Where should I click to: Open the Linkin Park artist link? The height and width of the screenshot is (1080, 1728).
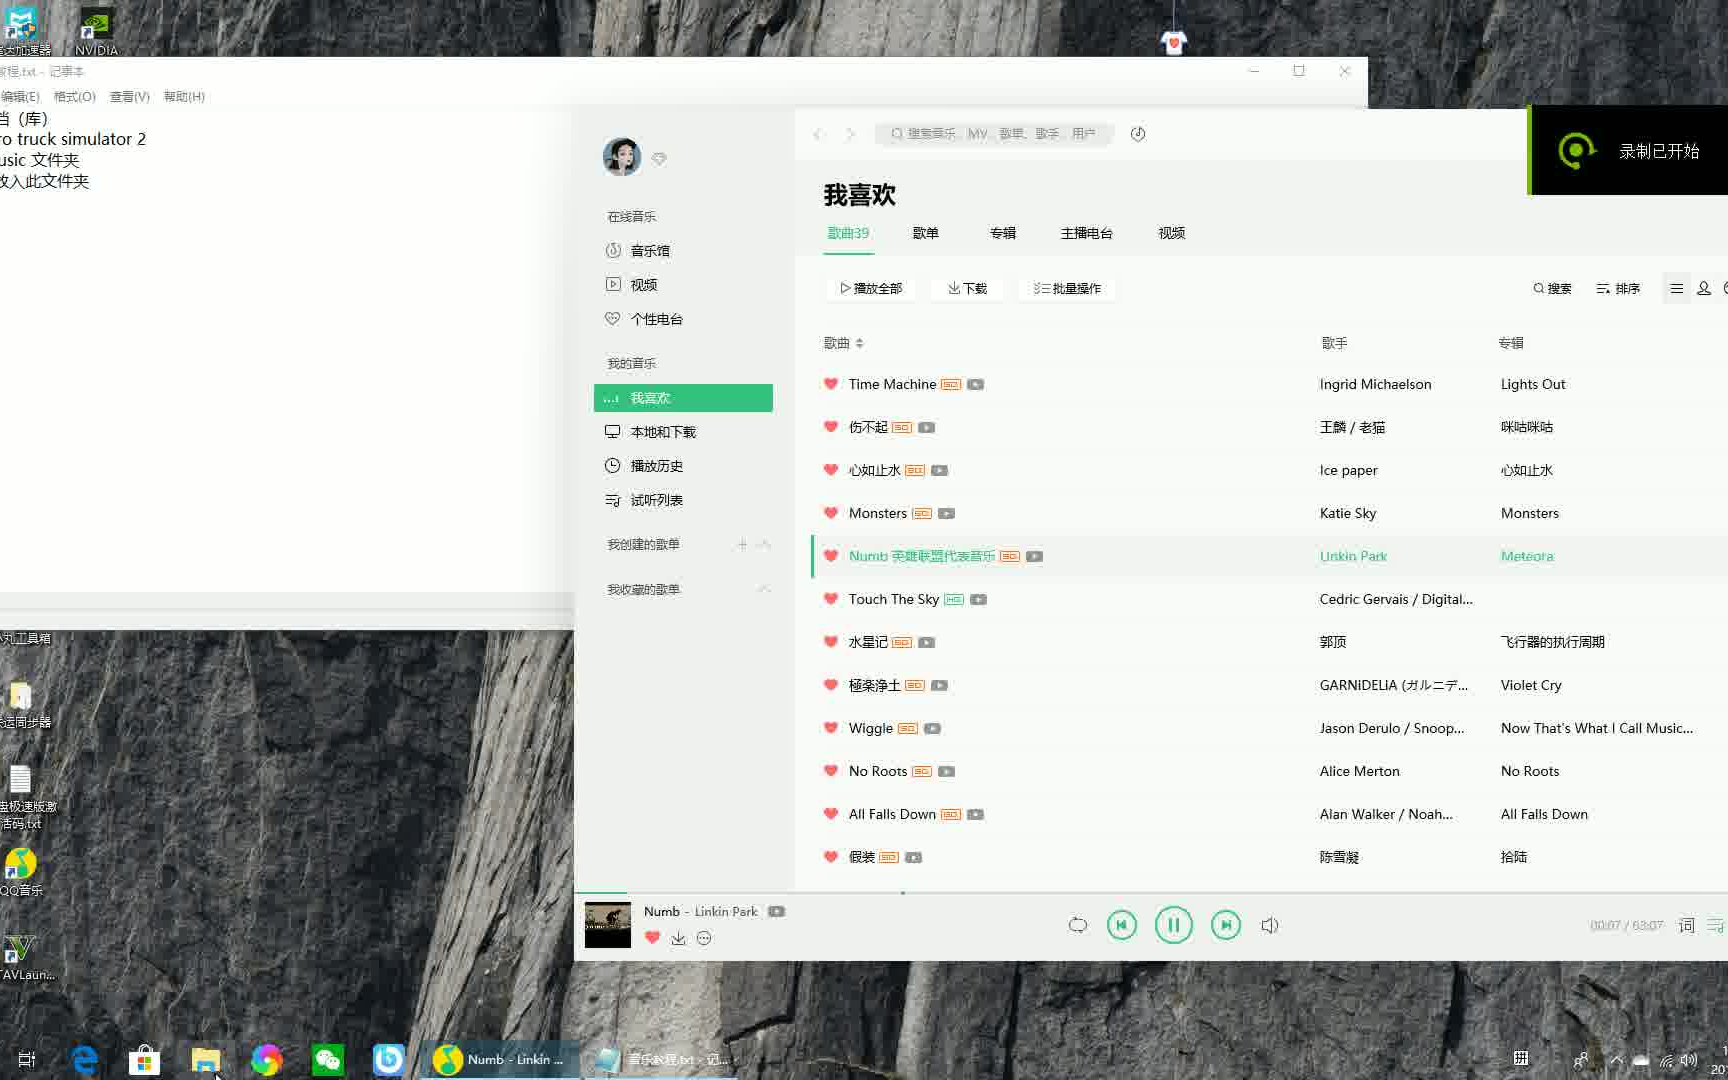[1353, 556]
